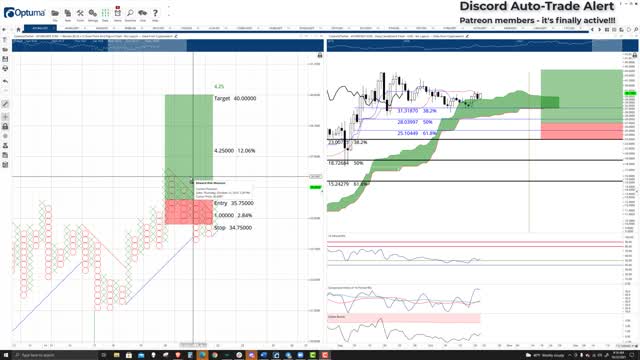Toggle the lock icon atop the right chart price scale
The width and height of the screenshot is (640, 360).
635,55
